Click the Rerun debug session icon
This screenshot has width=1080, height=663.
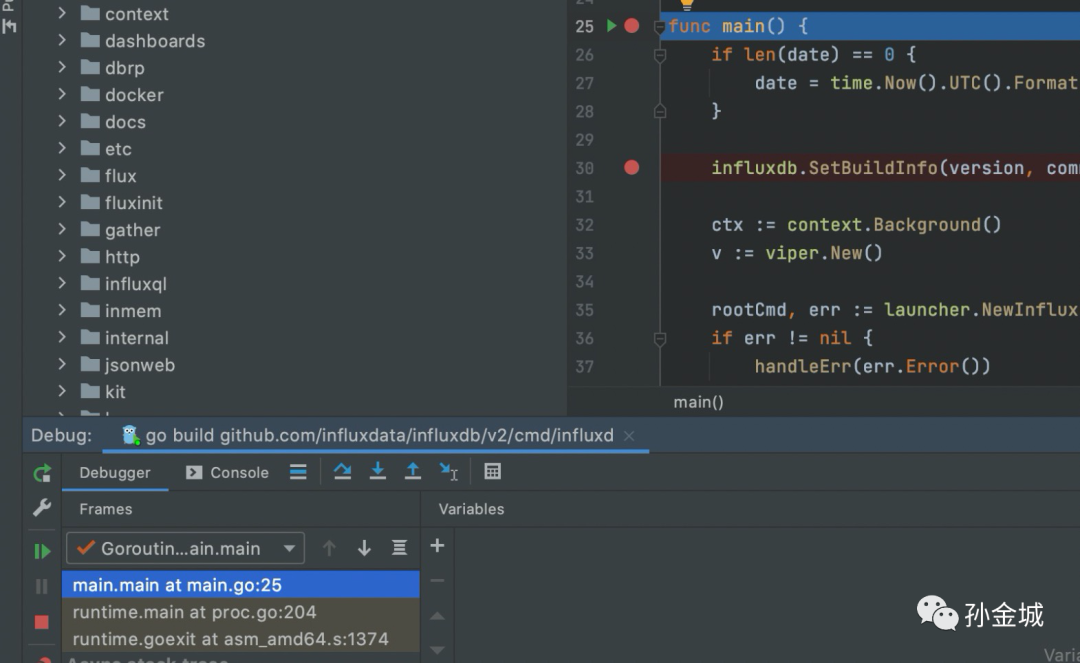click(42, 473)
